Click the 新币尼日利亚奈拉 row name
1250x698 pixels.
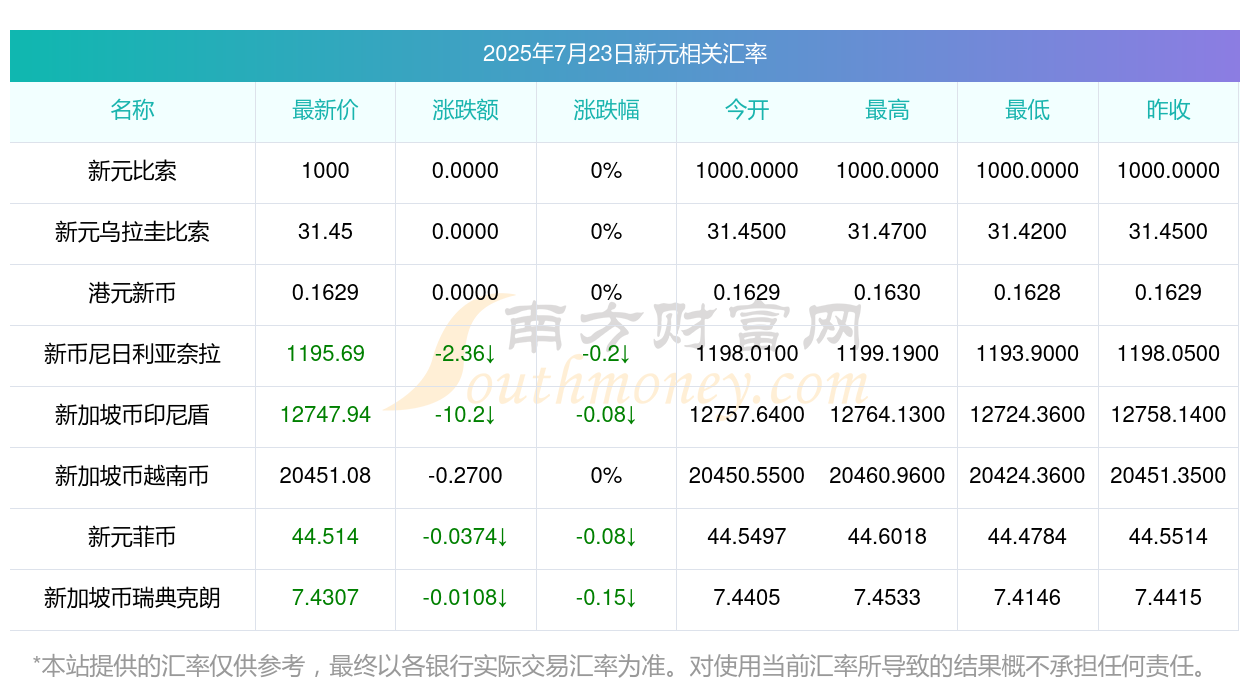point(132,354)
